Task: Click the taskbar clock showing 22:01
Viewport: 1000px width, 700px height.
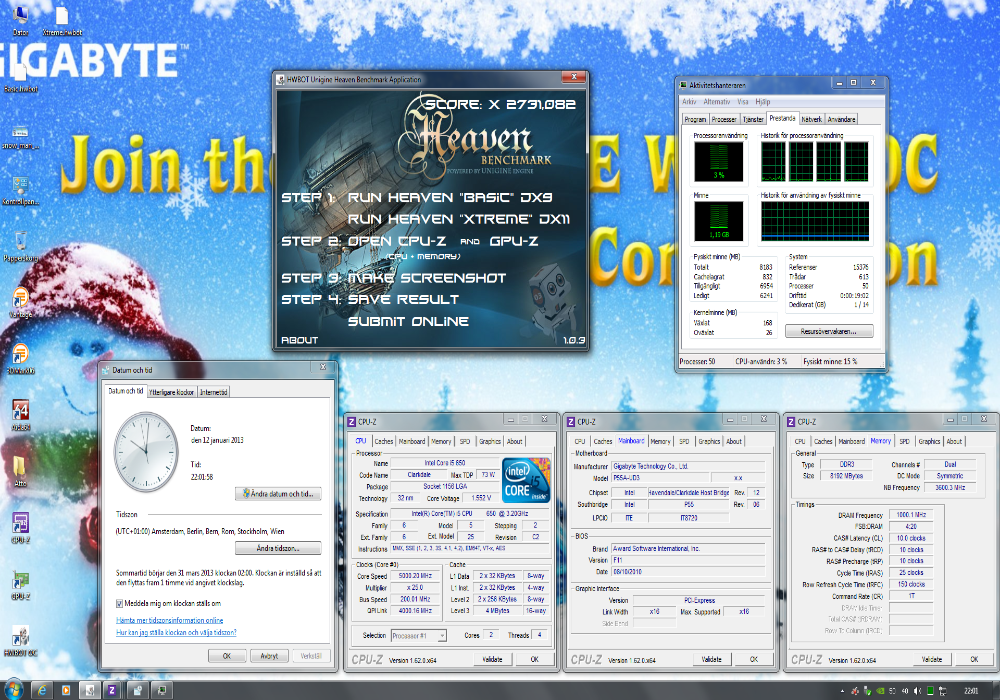Action: click(x=971, y=690)
